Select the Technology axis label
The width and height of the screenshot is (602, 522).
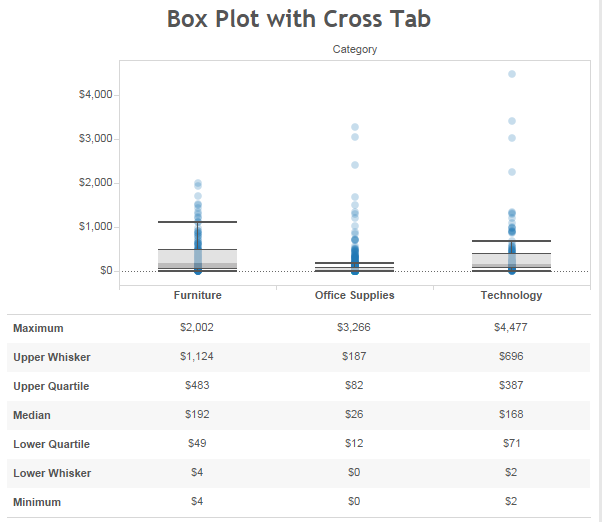point(511,295)
